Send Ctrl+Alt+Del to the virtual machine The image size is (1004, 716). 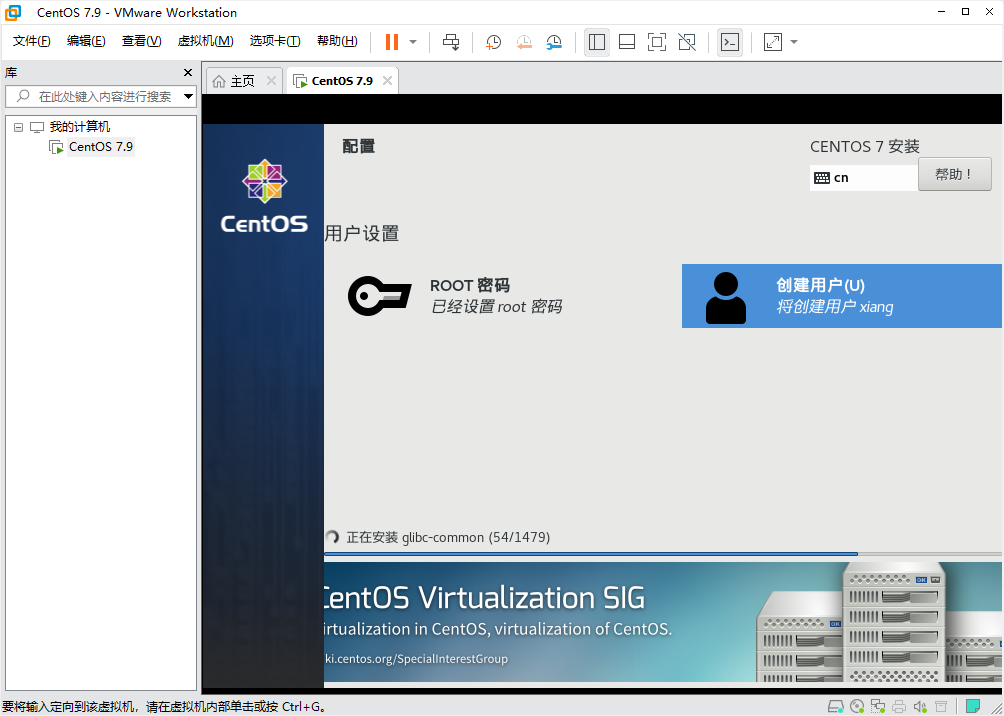click(x=451, y=42)
